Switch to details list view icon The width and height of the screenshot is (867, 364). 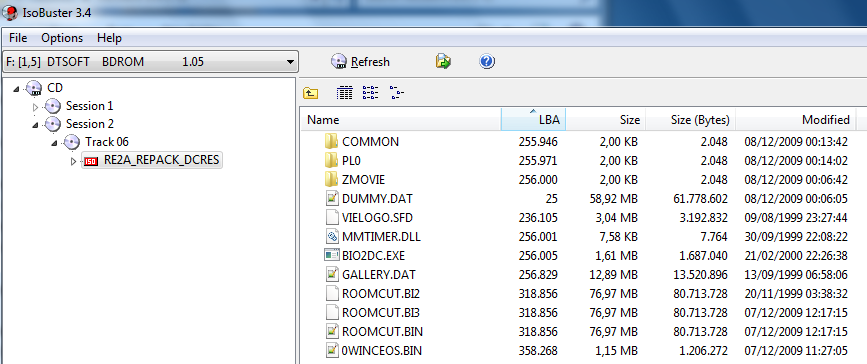(344, 93)
